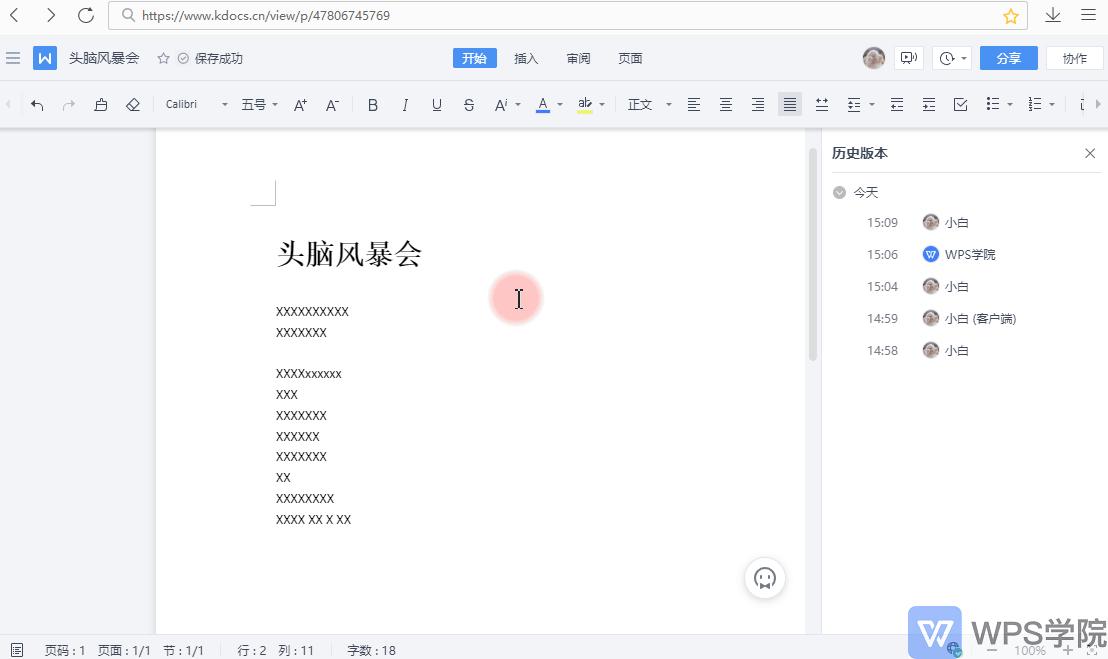Open the font name Calibri dropdown
1108x659 pixels.
tap(191, 104)
